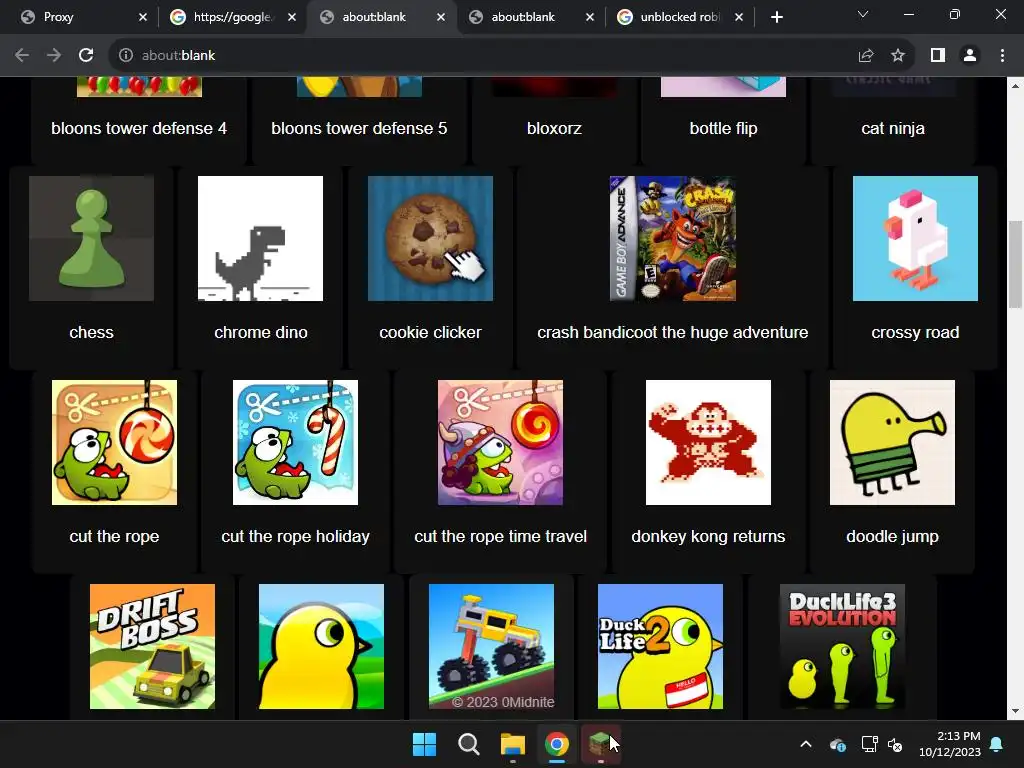The height and width of the screenshot is (768, 1024).
Task: Click the bloons tower defense 5 label
Action: click(x=359, y=128)
